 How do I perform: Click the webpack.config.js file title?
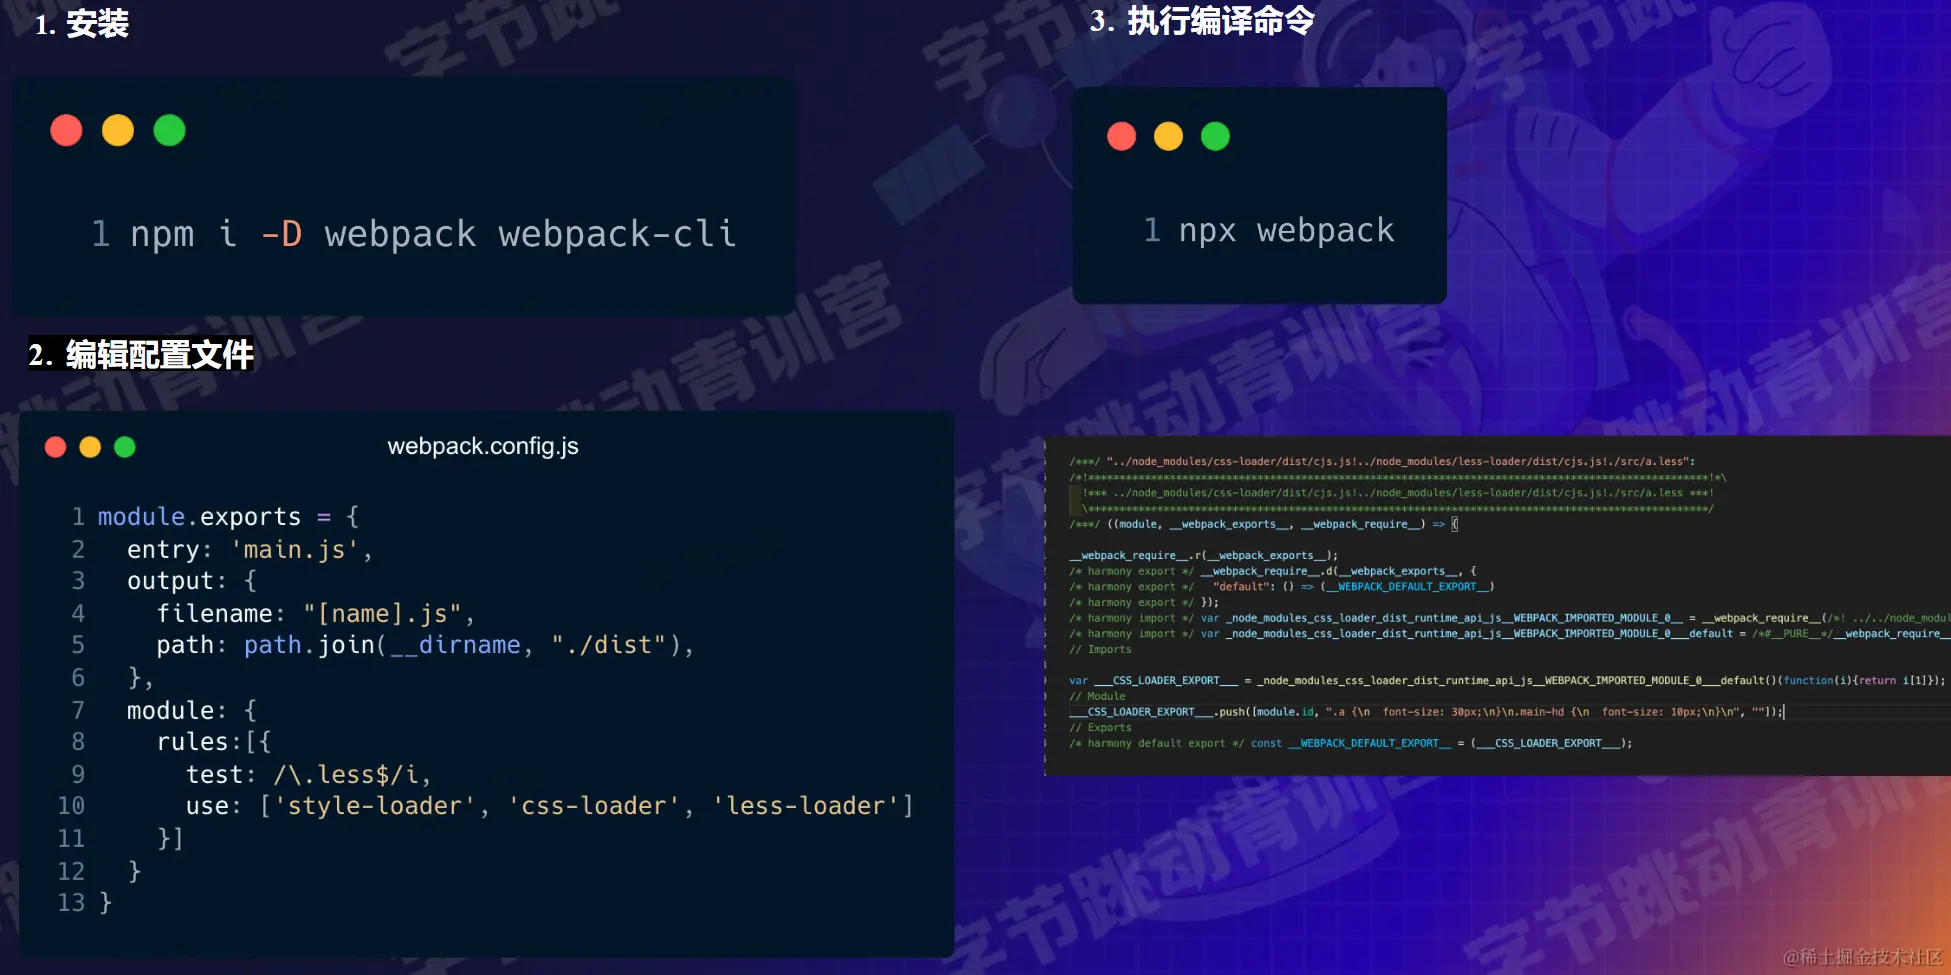pos(483,446)
